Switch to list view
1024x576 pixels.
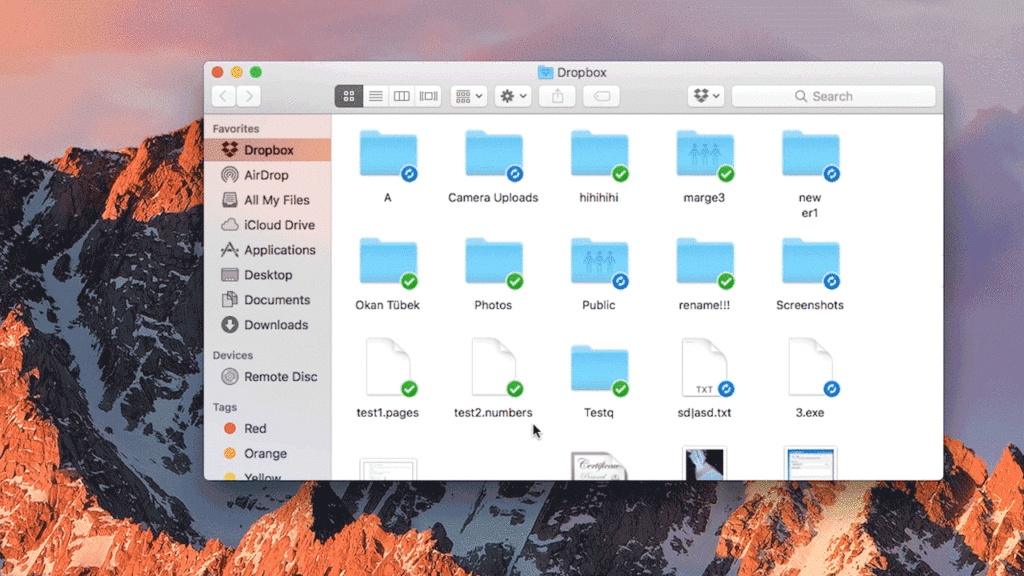[x=376, y=96]
